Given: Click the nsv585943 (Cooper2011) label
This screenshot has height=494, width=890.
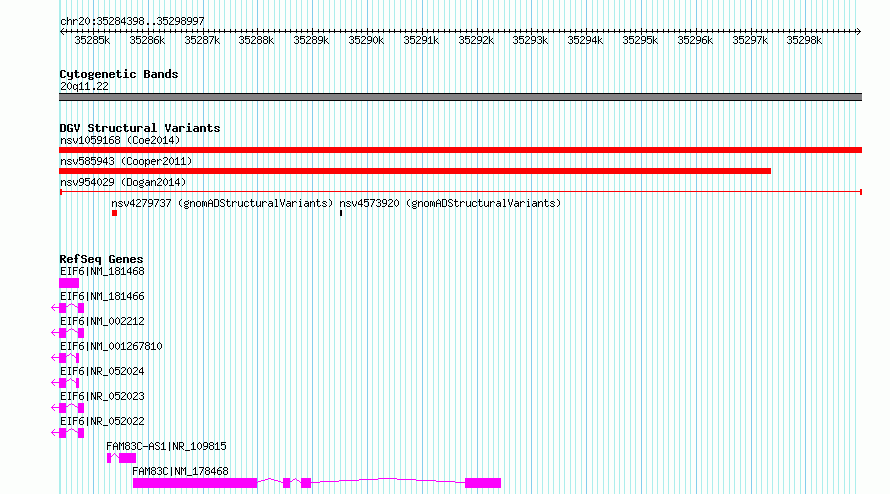Looking at the screenshot, I should pyautogui.click(x=126, y=161).
